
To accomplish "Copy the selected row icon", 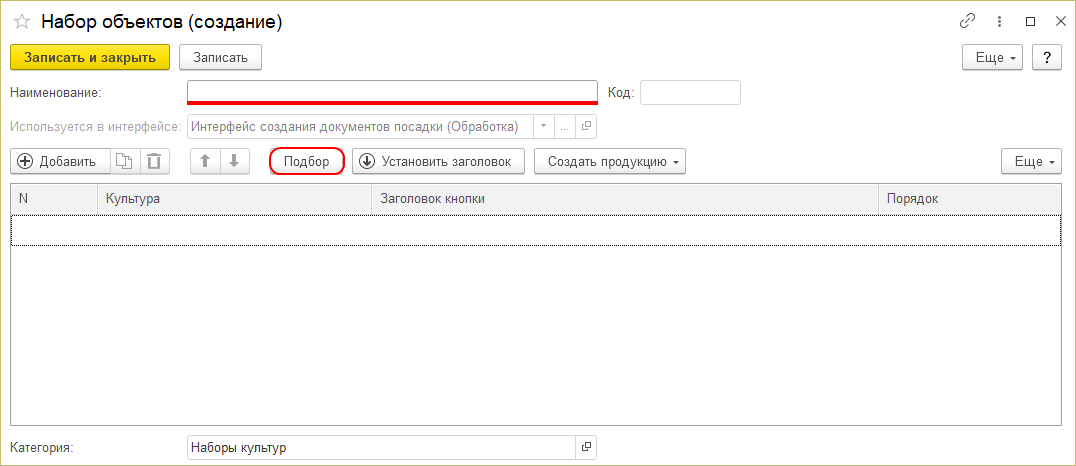I will tap(124, 161).
